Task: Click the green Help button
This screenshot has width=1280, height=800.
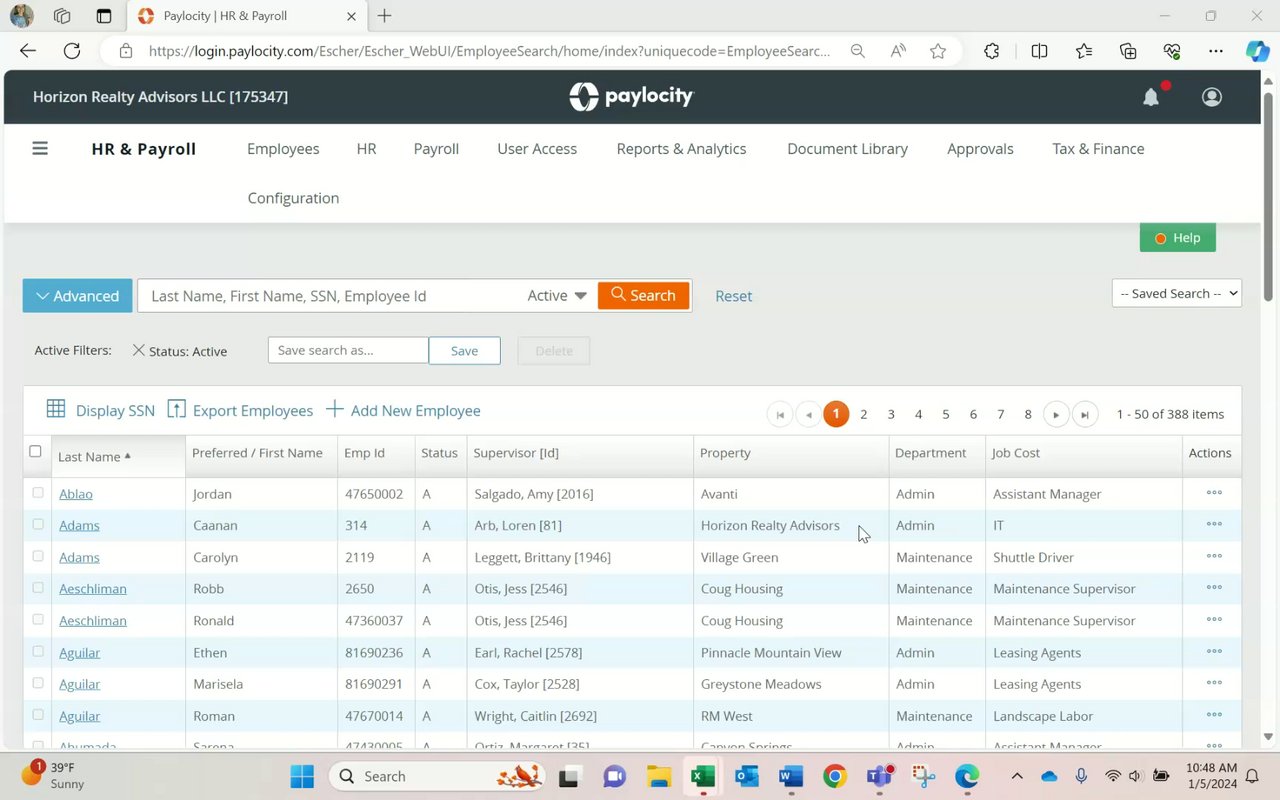Action: point(1177,238)
